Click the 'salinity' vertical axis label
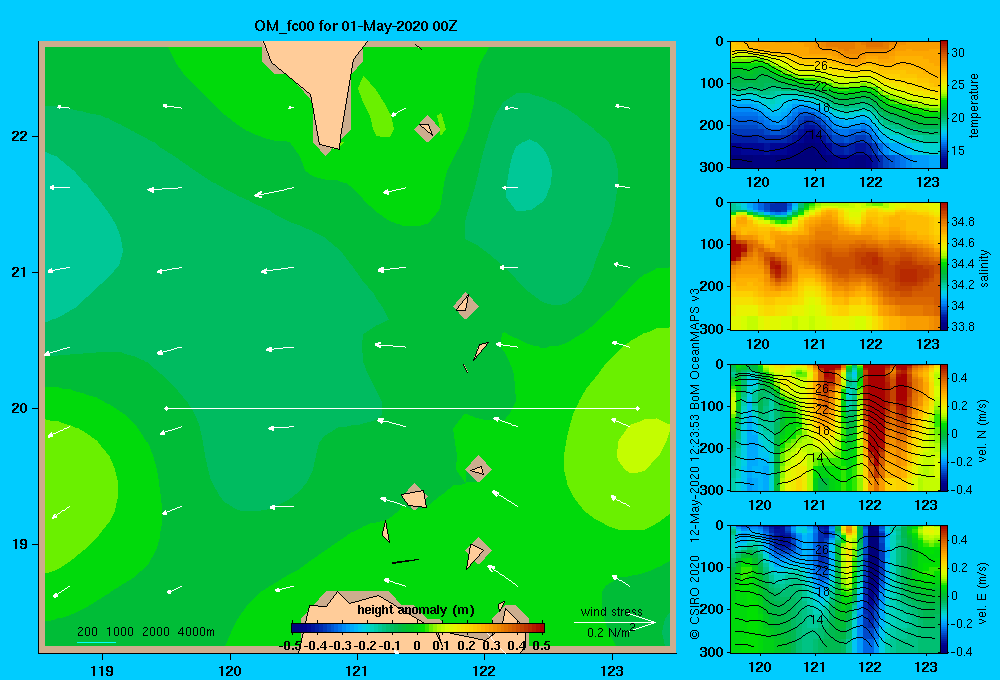The height and width of the screenshot is (680, 1000). click(x=984, y=268)
